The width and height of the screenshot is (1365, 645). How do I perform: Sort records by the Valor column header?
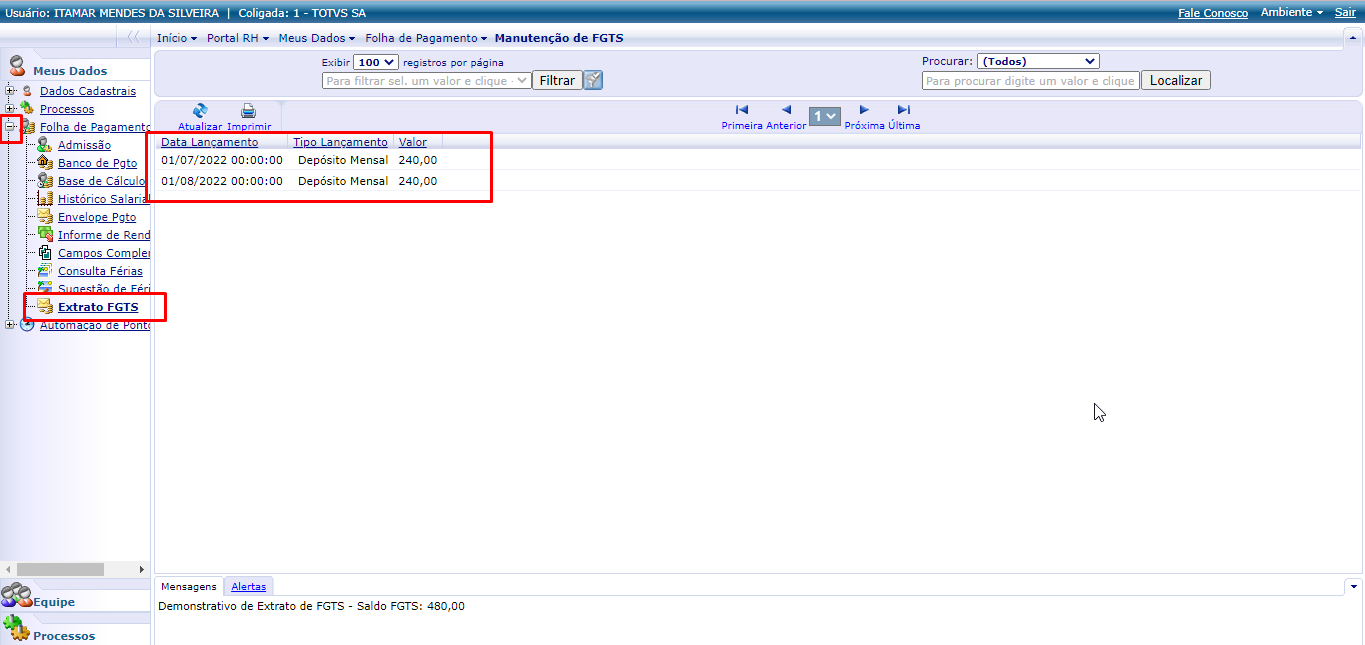pos(412,142)
